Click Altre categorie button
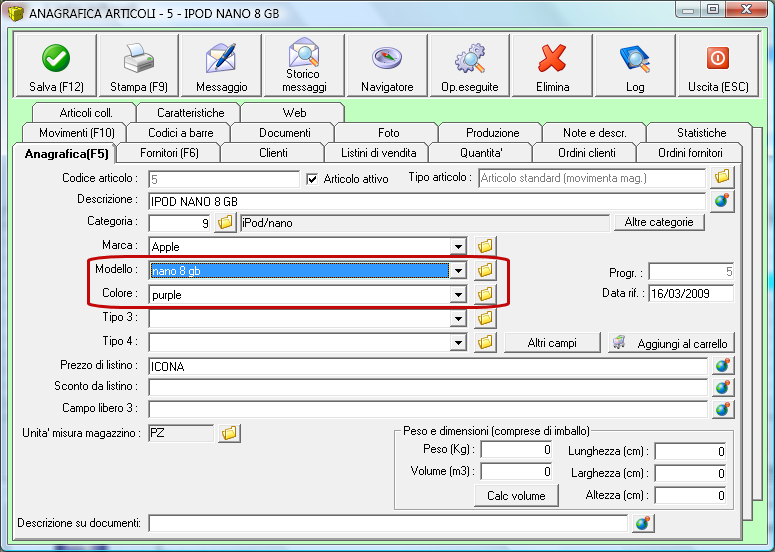 [659, 222]
